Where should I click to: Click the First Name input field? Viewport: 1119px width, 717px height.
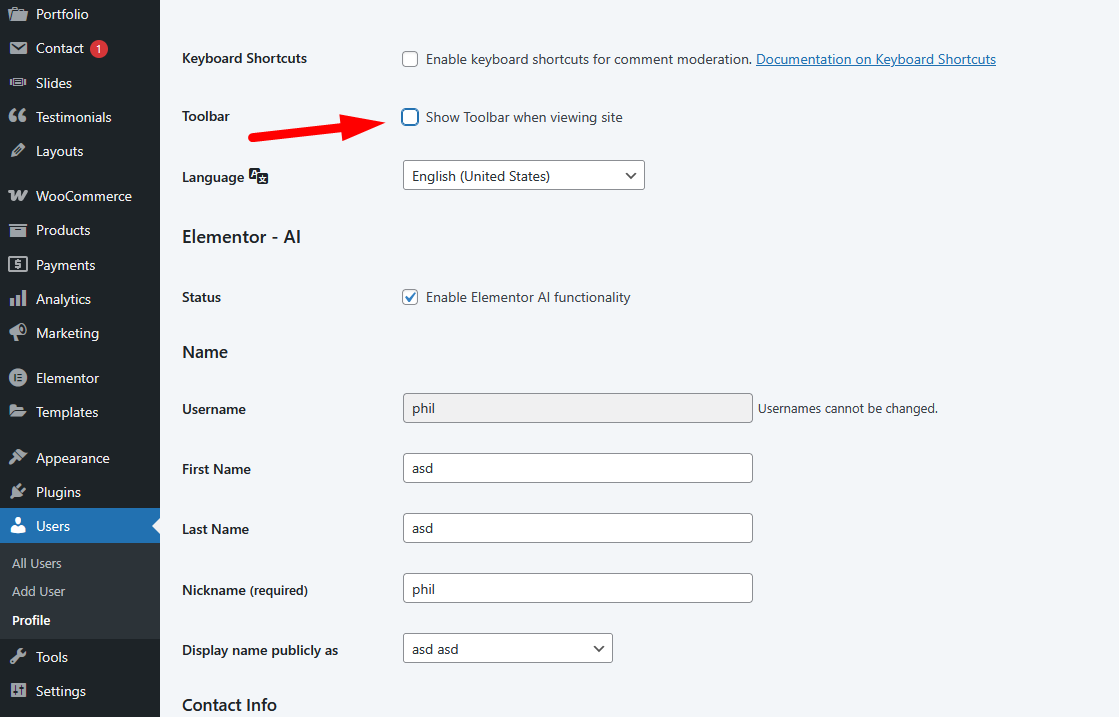coord(577,468)
